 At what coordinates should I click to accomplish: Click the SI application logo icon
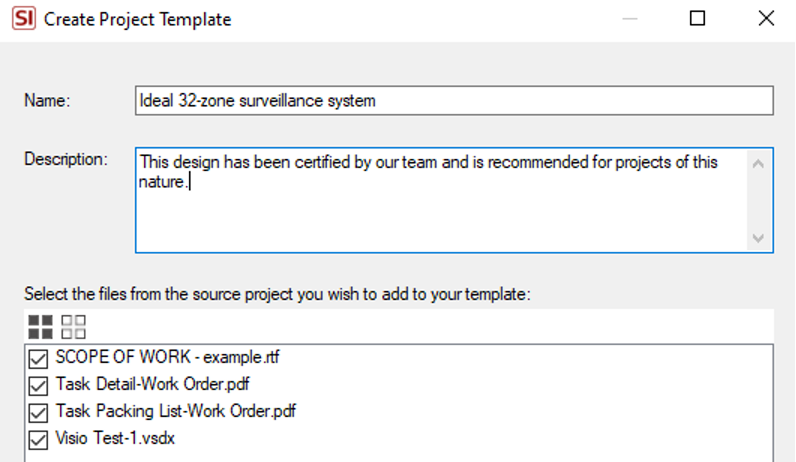pyautogui.click(x=24, y=18)
